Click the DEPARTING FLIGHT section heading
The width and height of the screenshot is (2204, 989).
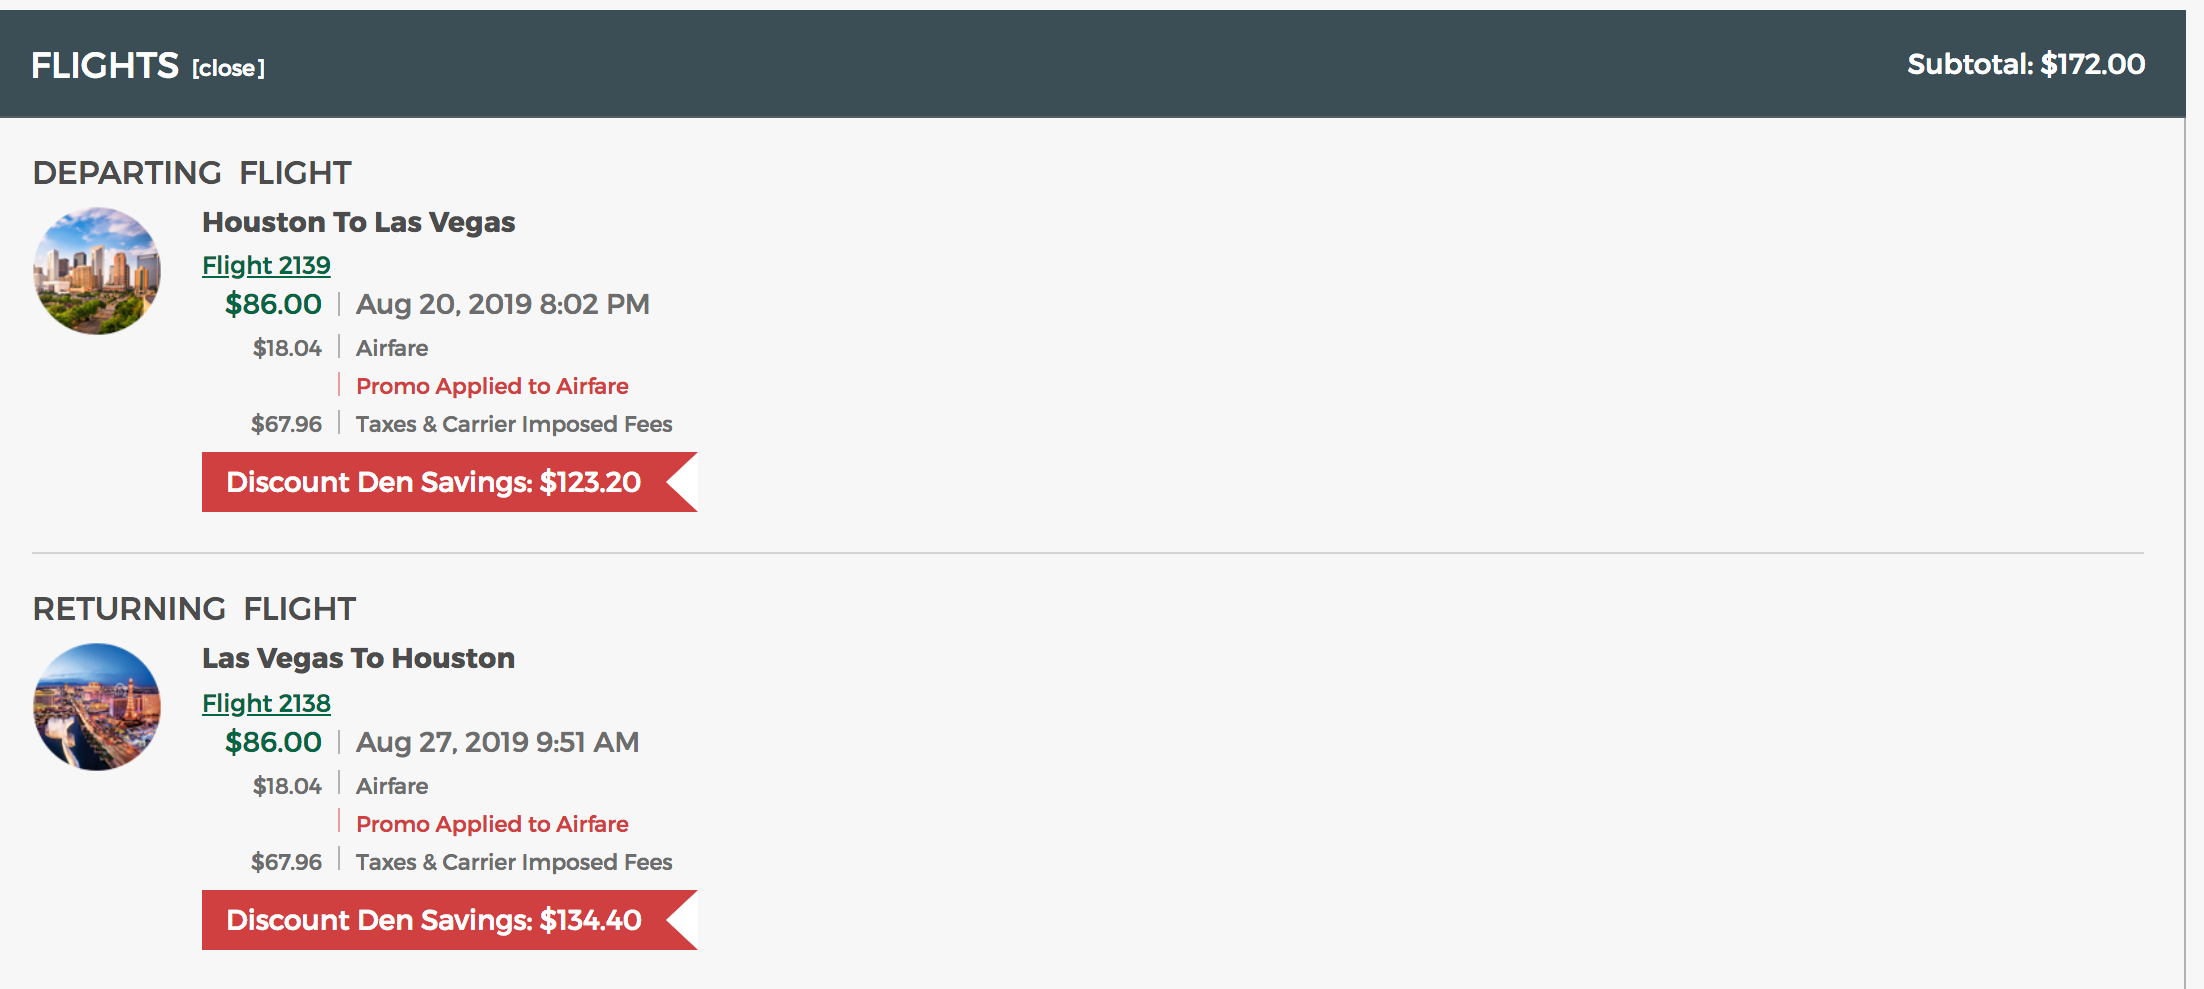(192, 173)
